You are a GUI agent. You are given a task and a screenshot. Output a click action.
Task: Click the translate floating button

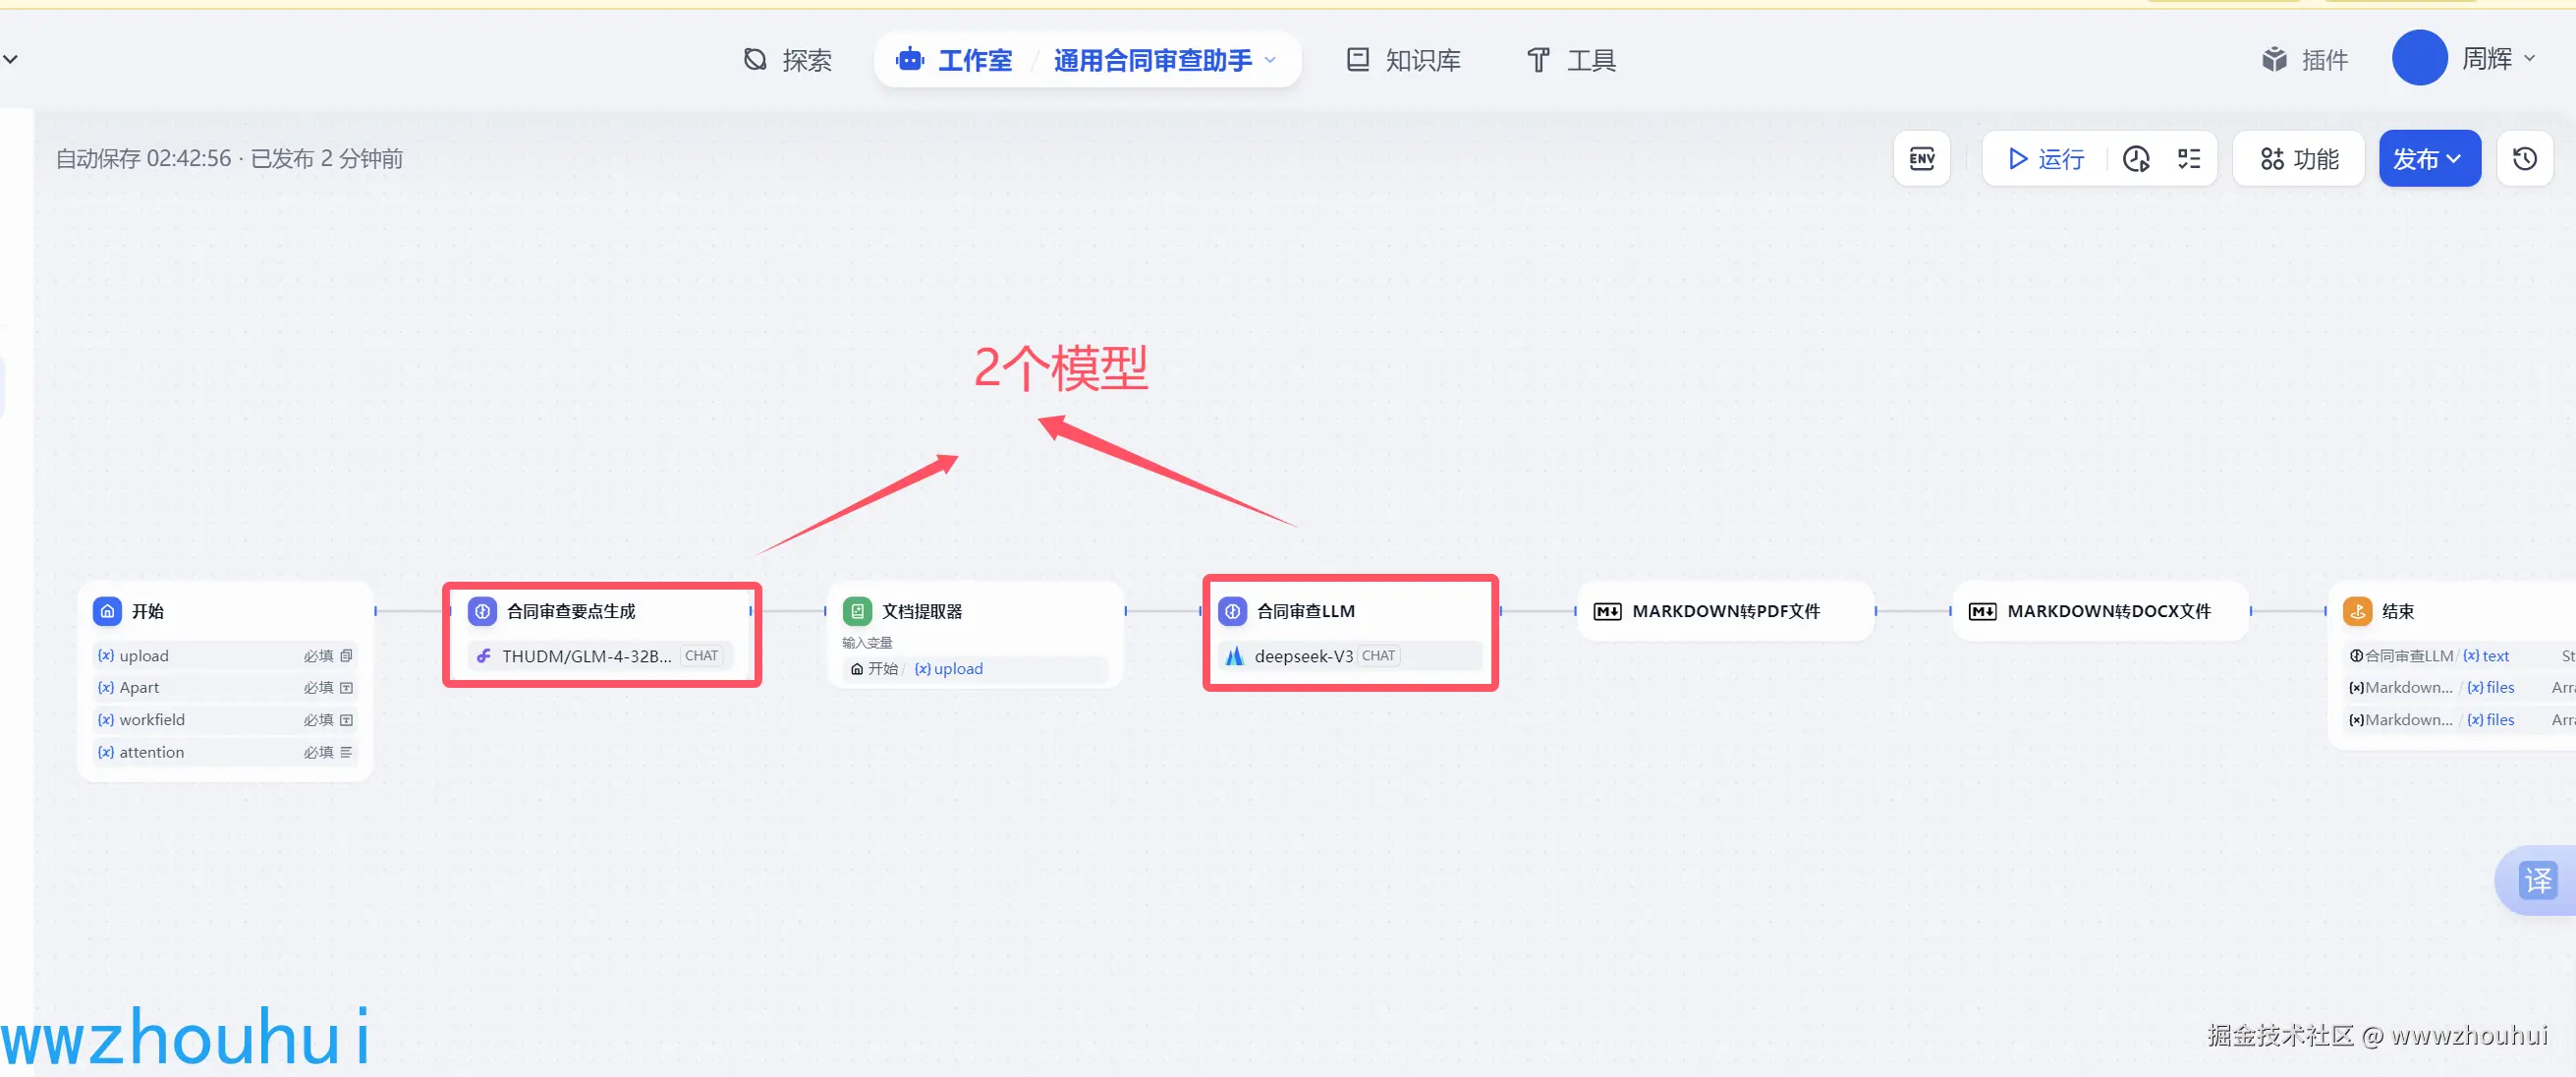coord(2537,880)
